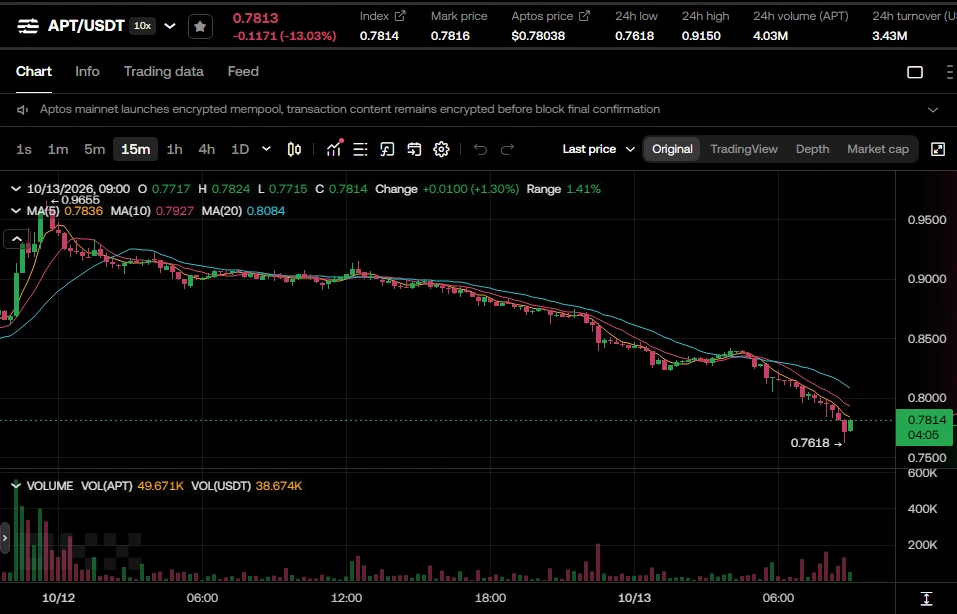Redo the last chart action
Image resolution: width=957 pixels, height=614 pixels.
point(507,149)
